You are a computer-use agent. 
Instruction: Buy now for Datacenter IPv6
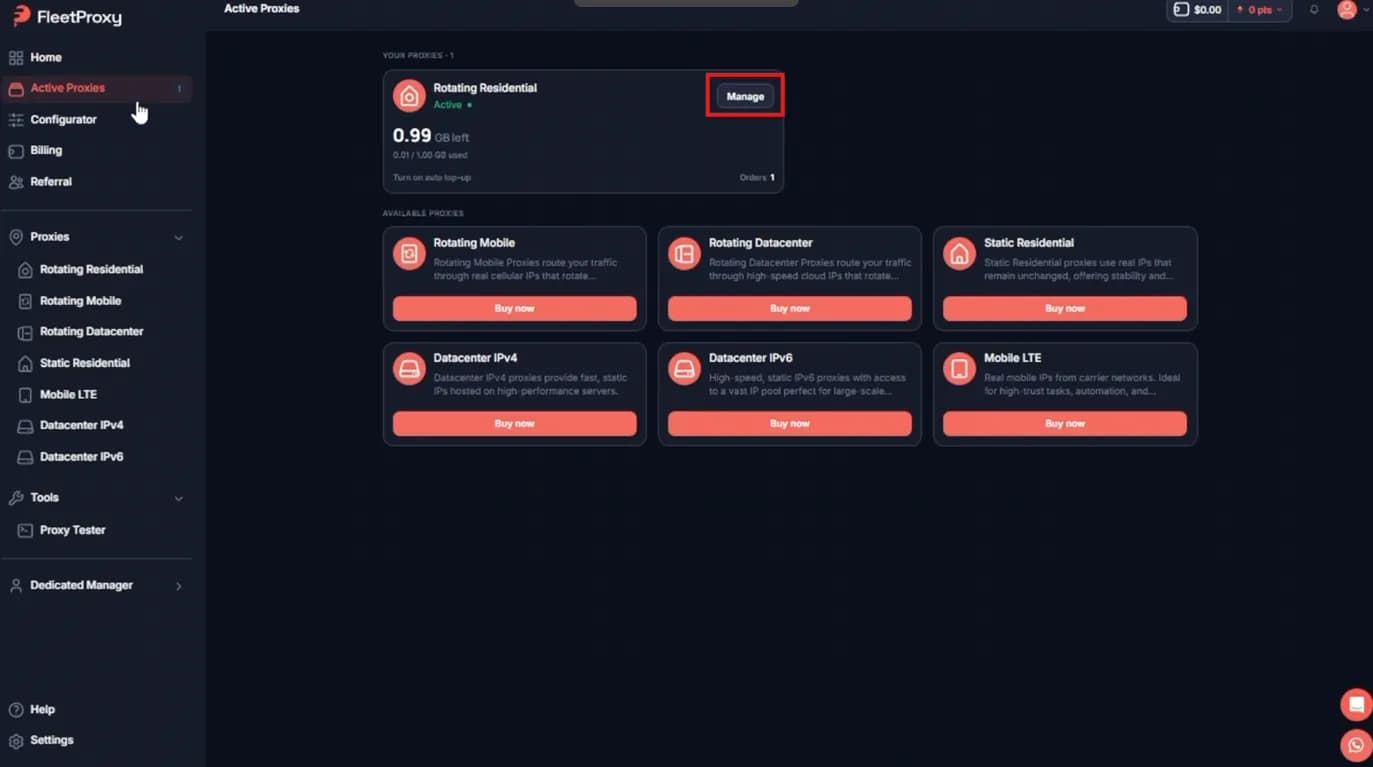click(790, 424)
